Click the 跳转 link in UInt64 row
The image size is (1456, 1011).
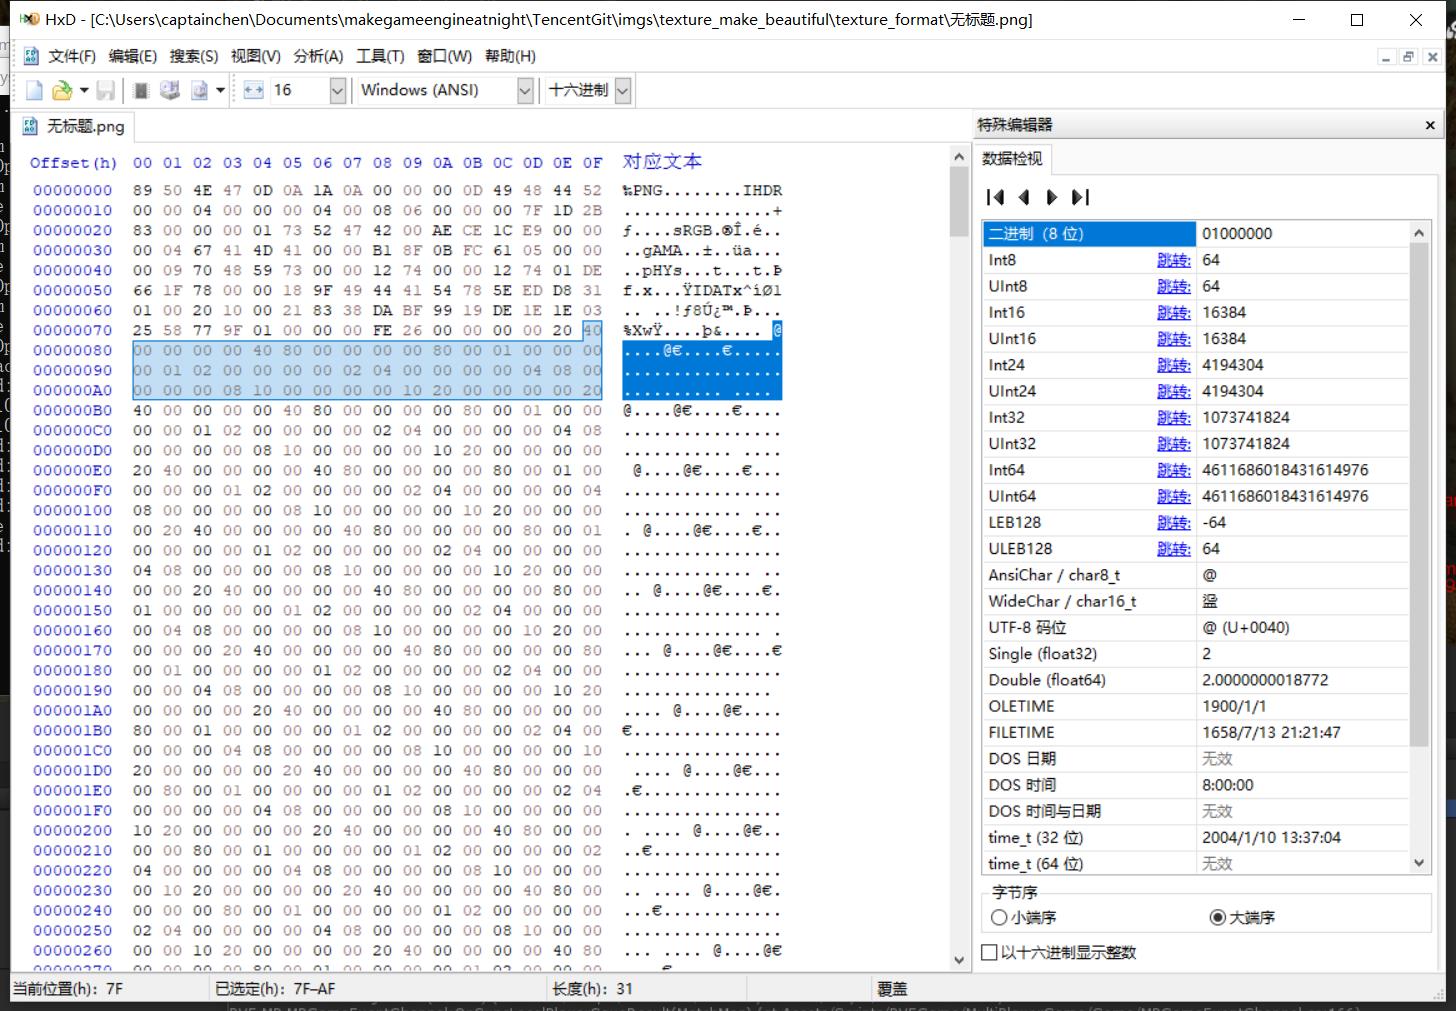click(1173, 496)
